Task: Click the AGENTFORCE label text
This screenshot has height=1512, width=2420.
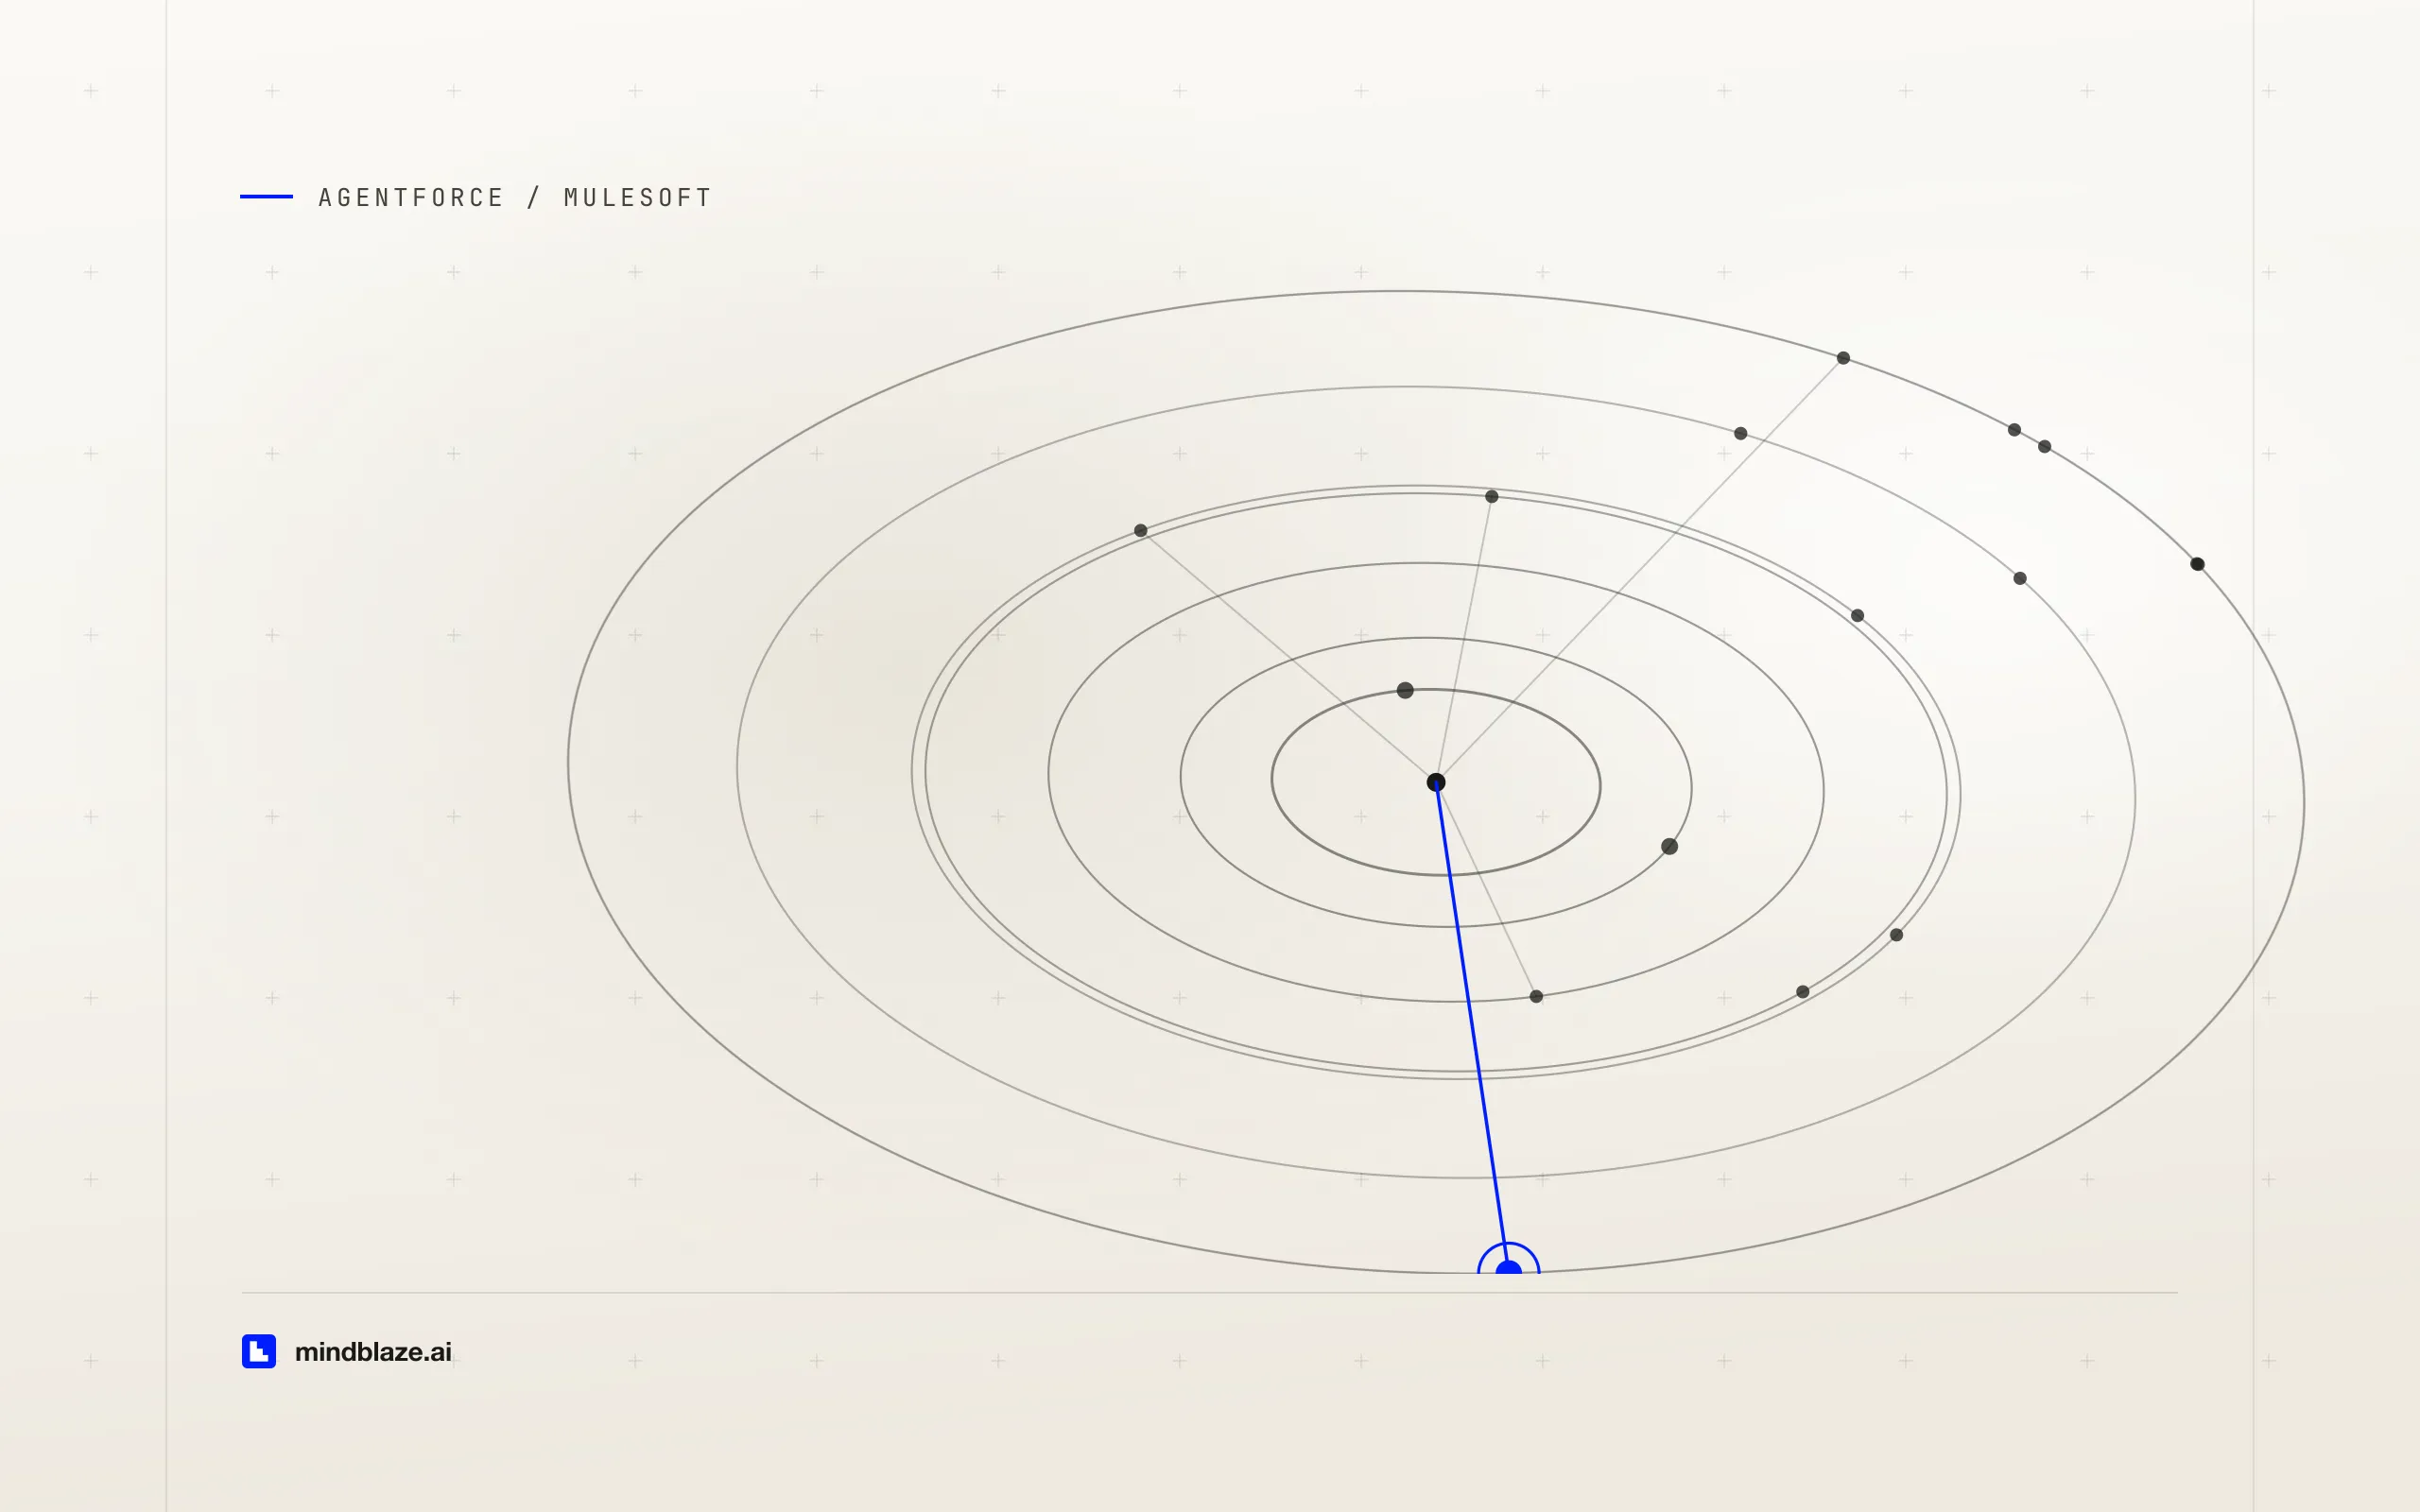Action: coord(411,198)
